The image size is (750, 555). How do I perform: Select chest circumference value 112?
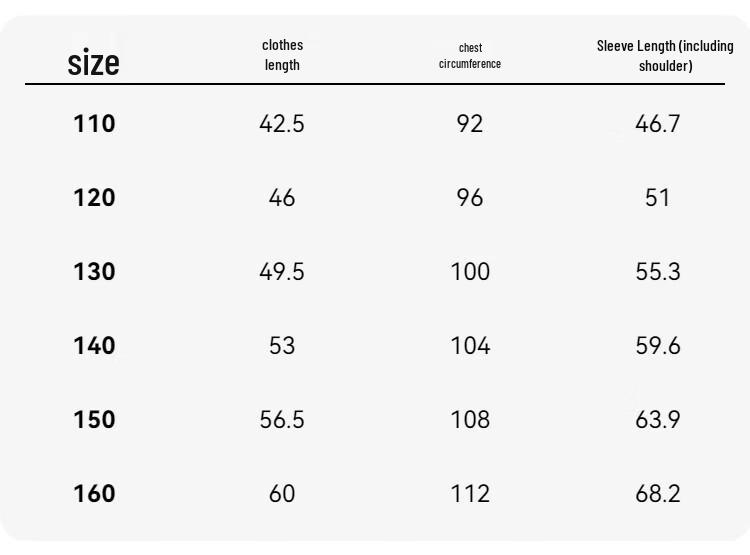[x=470, y=493]
